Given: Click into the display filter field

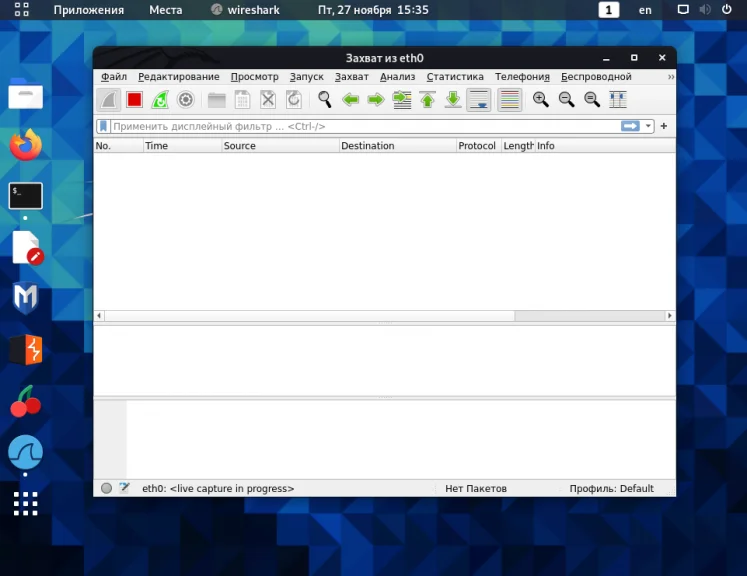Looking at the screenshot, I should [x=364, y=126].
